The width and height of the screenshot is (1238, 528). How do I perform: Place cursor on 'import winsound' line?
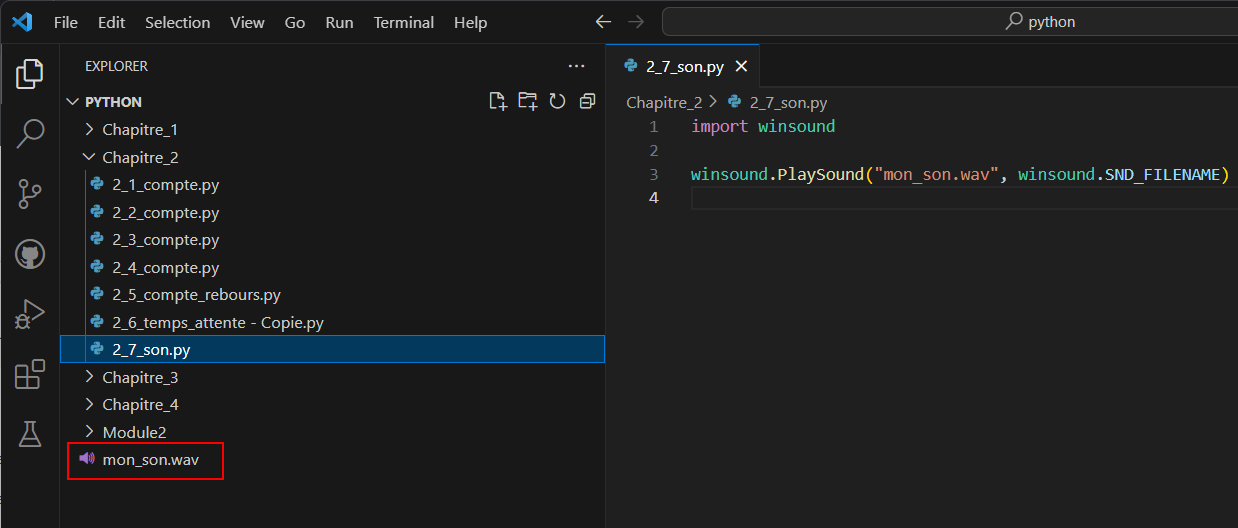tap(763, 126)
